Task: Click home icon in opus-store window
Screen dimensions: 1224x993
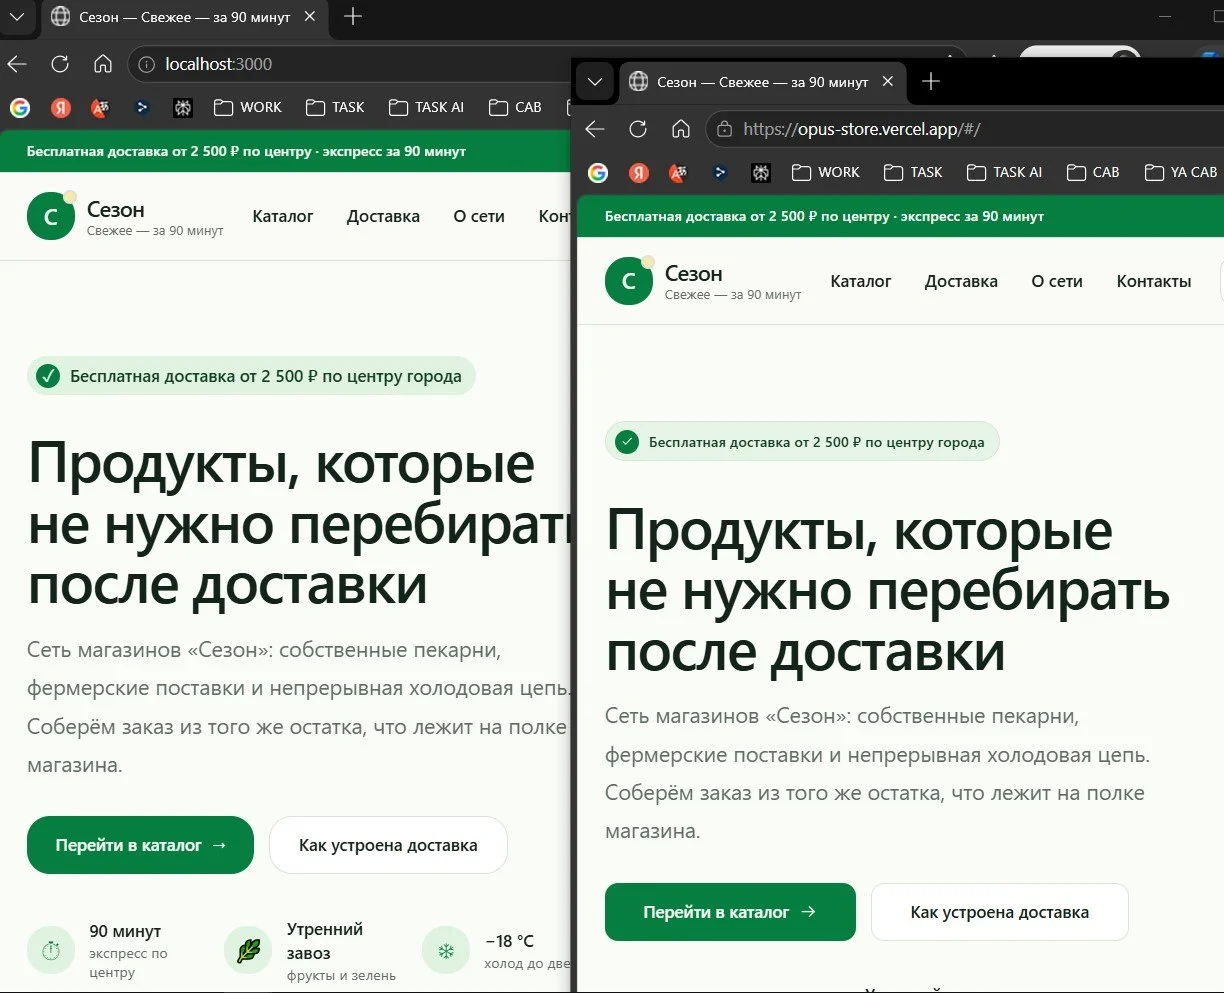Action: click(x=681, y=129)
